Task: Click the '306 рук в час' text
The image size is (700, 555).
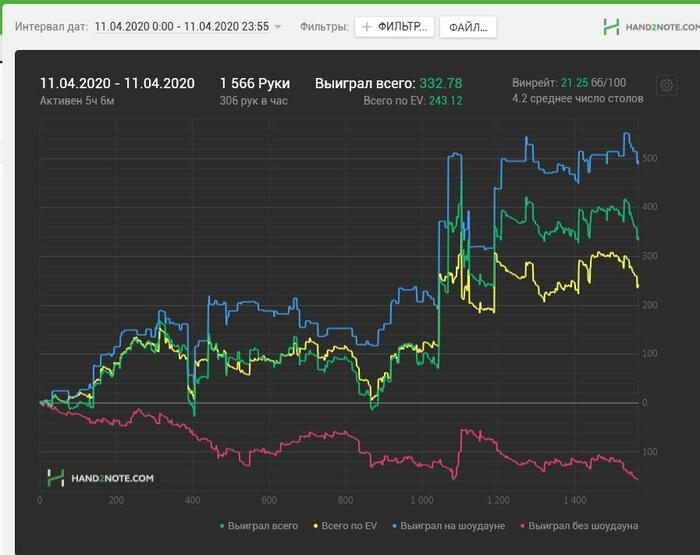Action: click(253, 101)
